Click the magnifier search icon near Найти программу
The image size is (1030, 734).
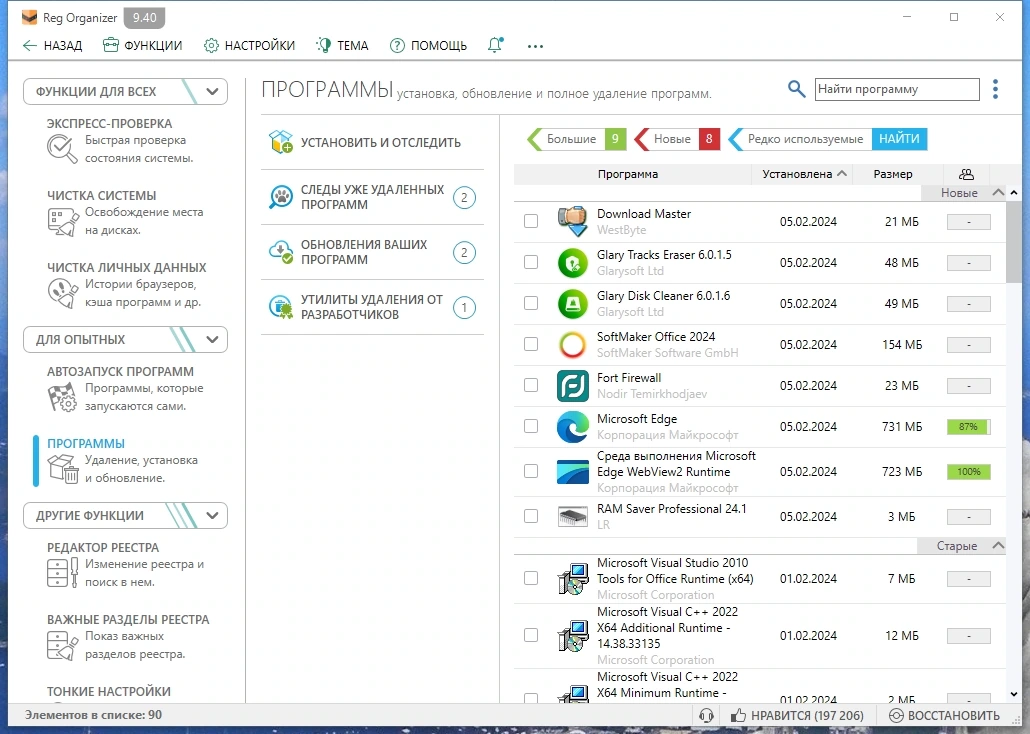tap(796, 89)
